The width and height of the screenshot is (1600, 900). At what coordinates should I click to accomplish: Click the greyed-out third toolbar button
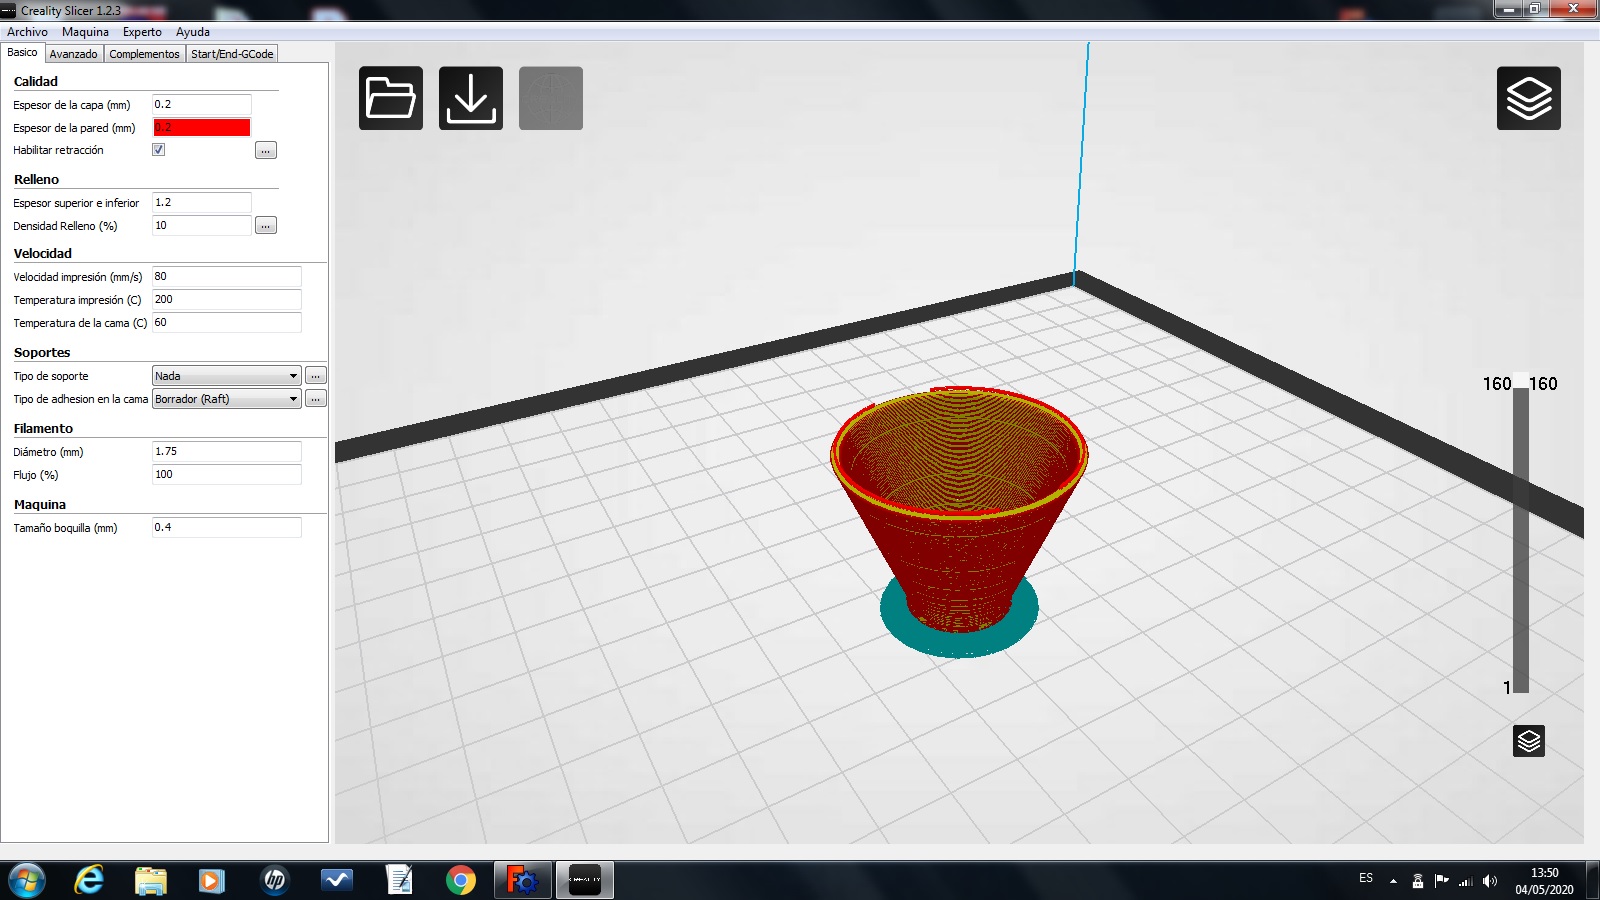[550, 98]
